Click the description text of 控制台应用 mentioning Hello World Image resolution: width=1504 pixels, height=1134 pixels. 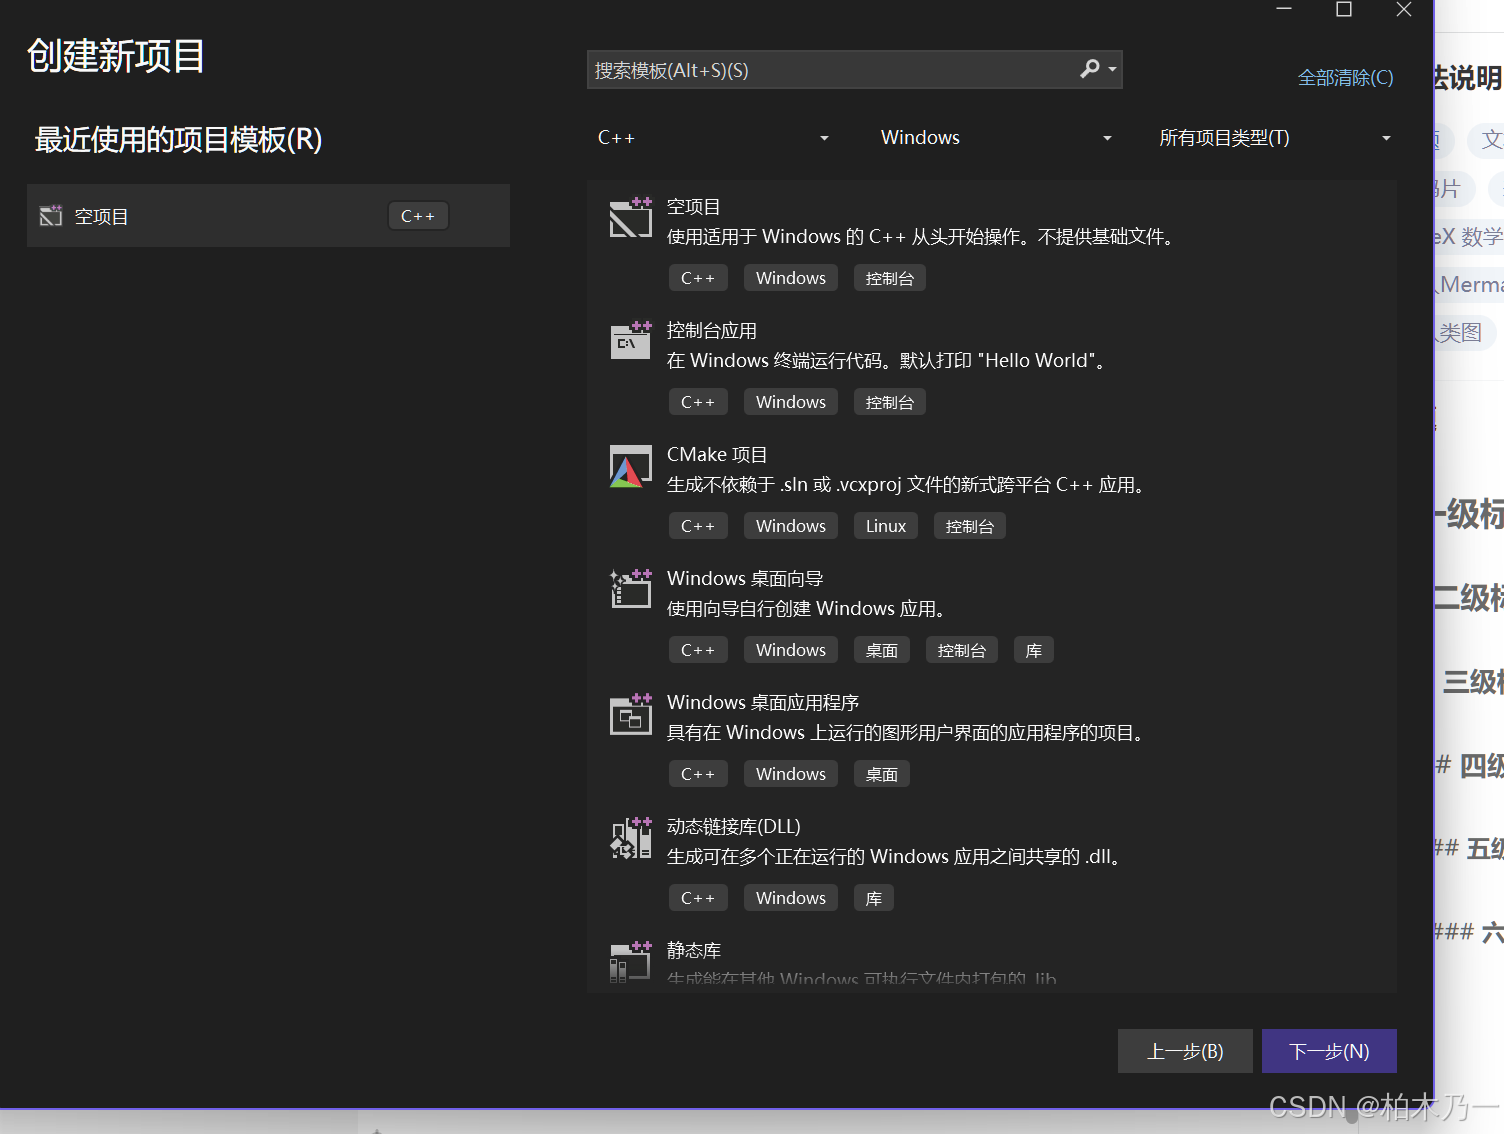tap(887, 361)
